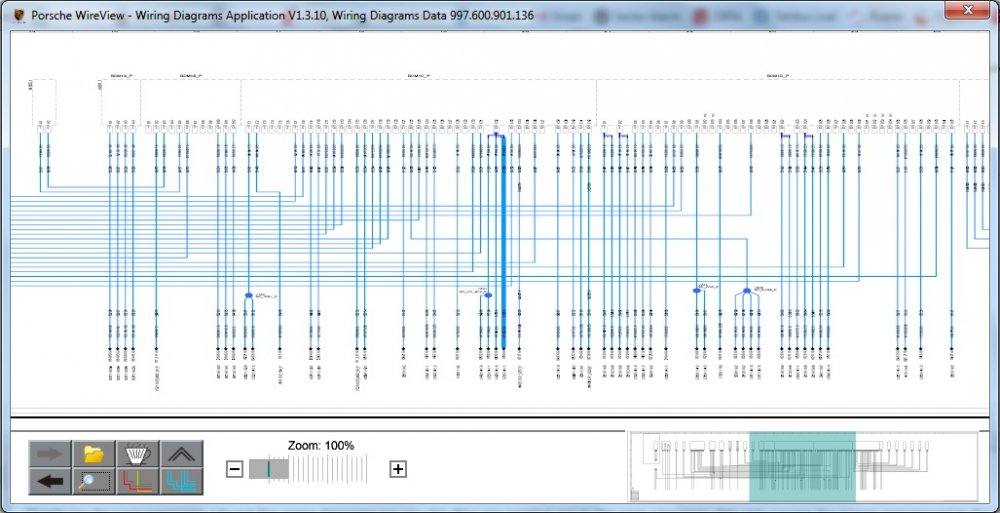Decrease zoom with the minus button
This screenshot has height=513, width=1000.
234,469
